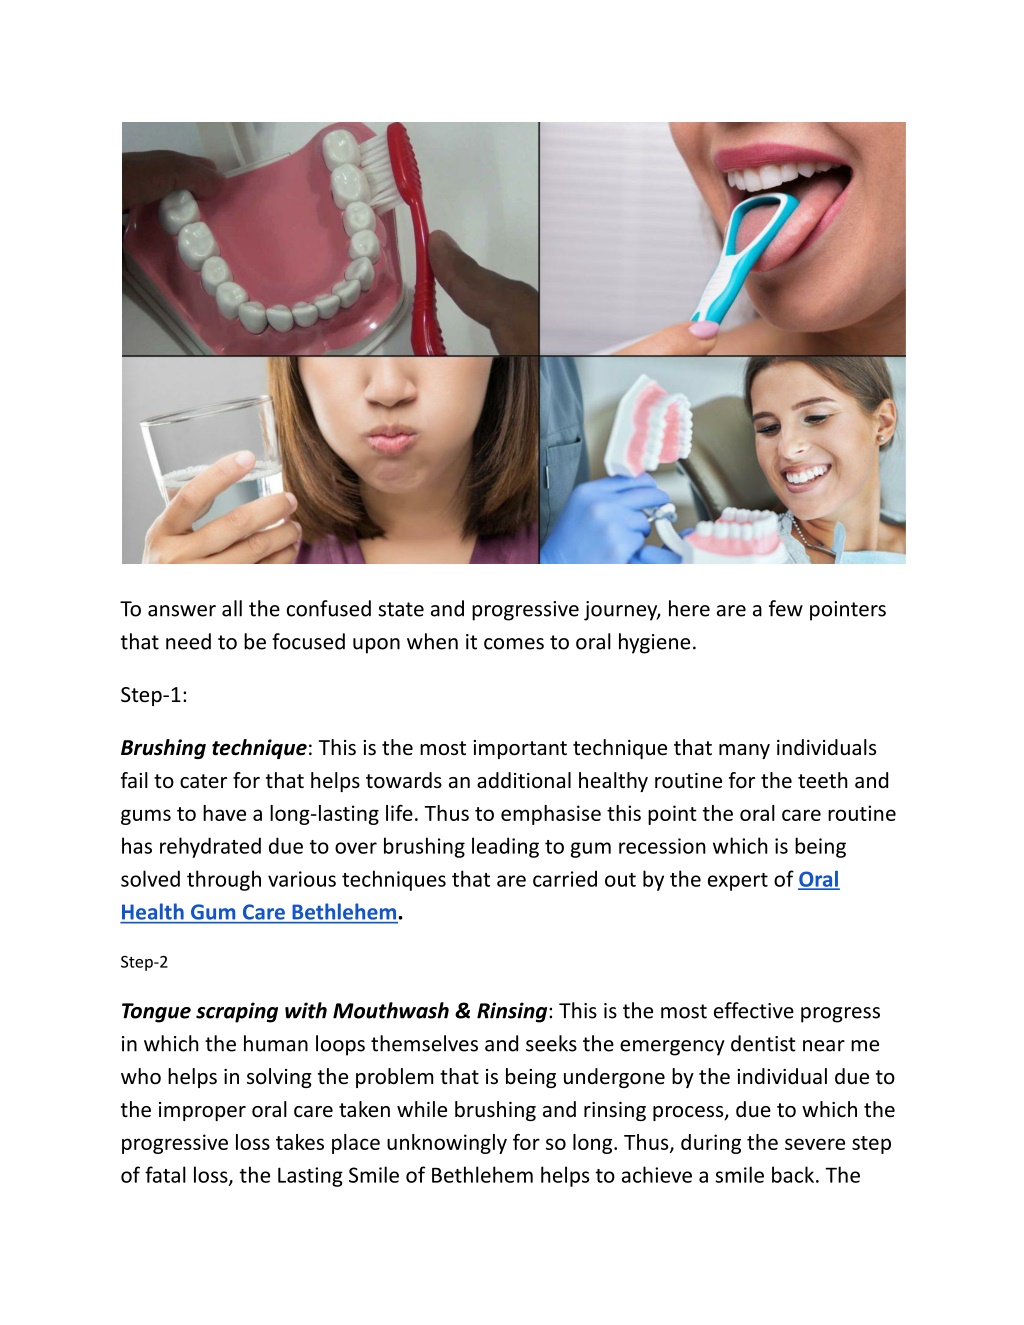
Task: Click the smiling dental patient photo
Action: [x=723, y=461]
